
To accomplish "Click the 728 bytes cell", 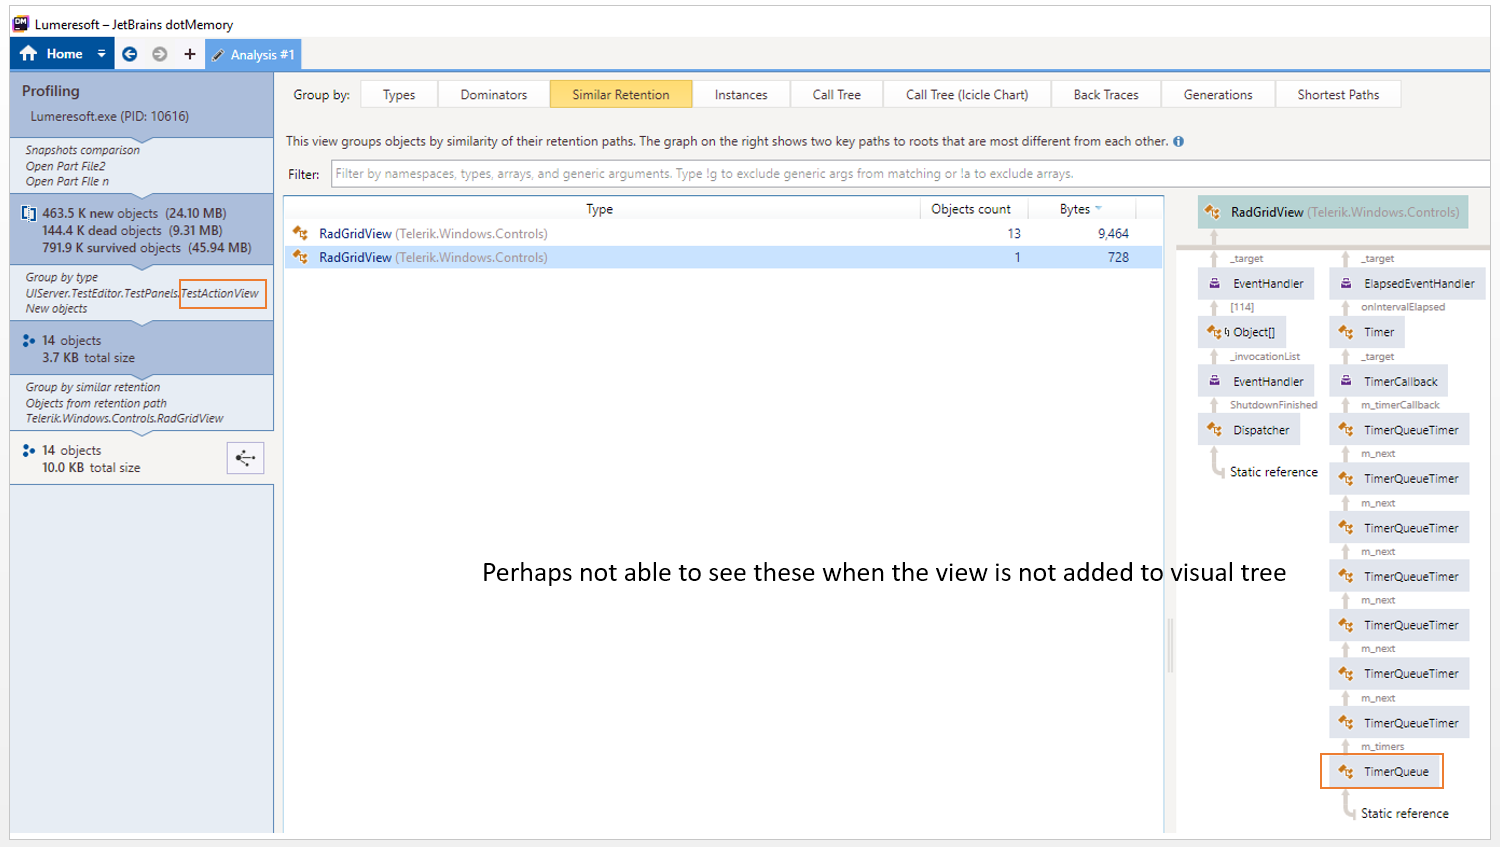I will point(1118,257).
